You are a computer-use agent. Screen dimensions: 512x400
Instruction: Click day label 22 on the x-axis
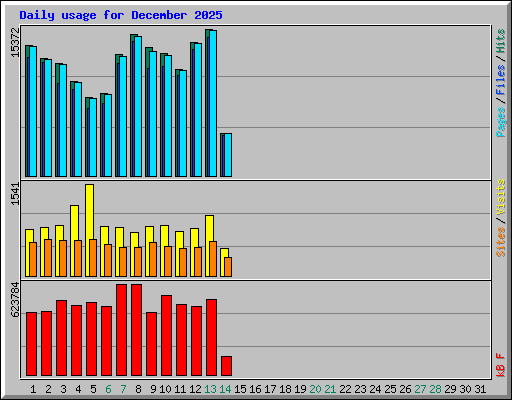(x=345, y=389)
